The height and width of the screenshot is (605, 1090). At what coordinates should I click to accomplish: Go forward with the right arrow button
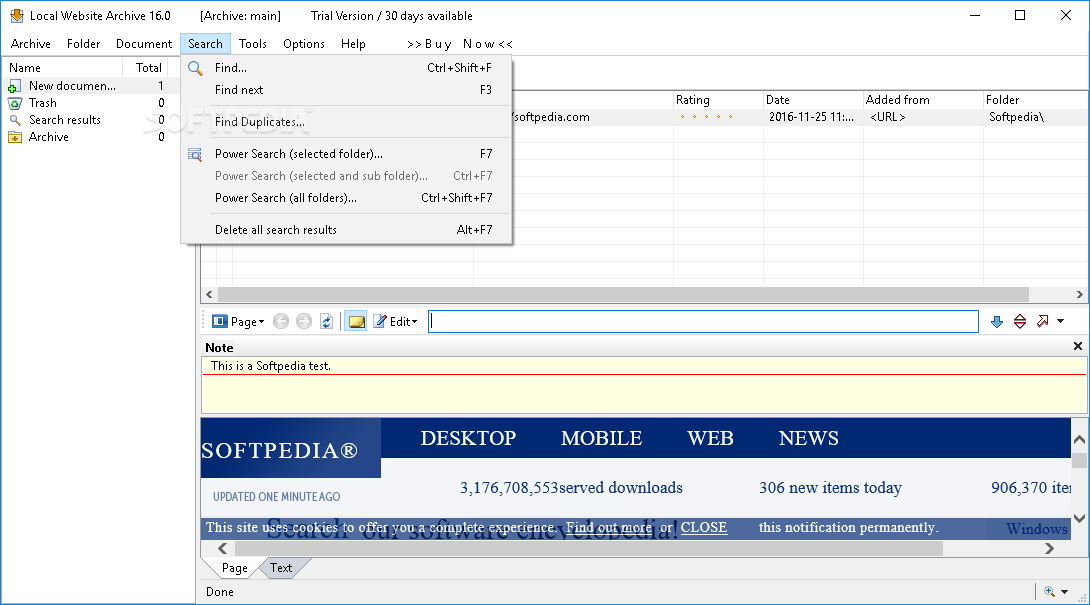point(304,321)
